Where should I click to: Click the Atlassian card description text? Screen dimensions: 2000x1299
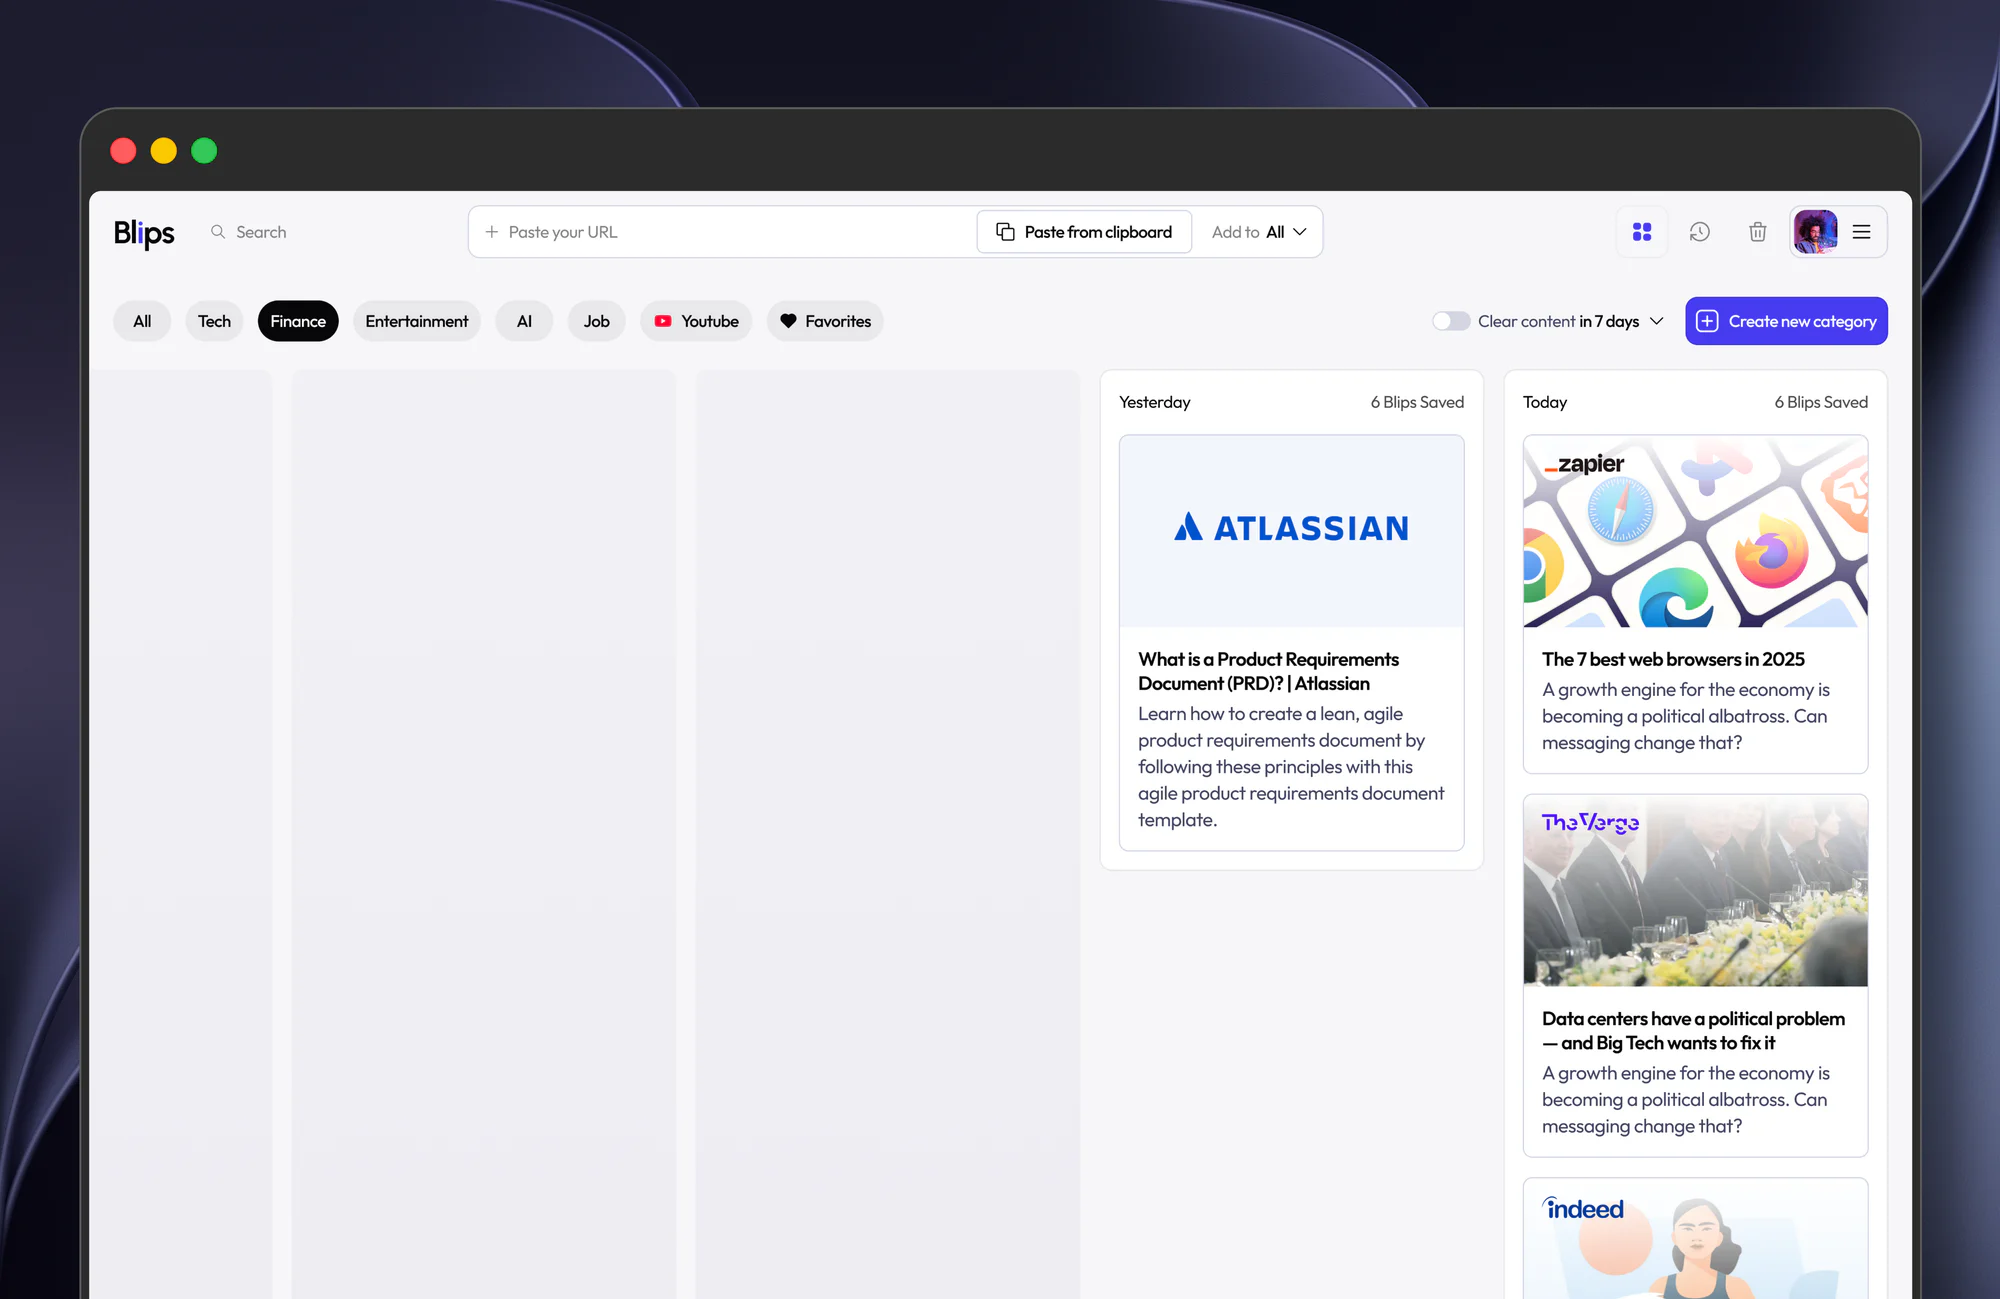(1291, 767)
